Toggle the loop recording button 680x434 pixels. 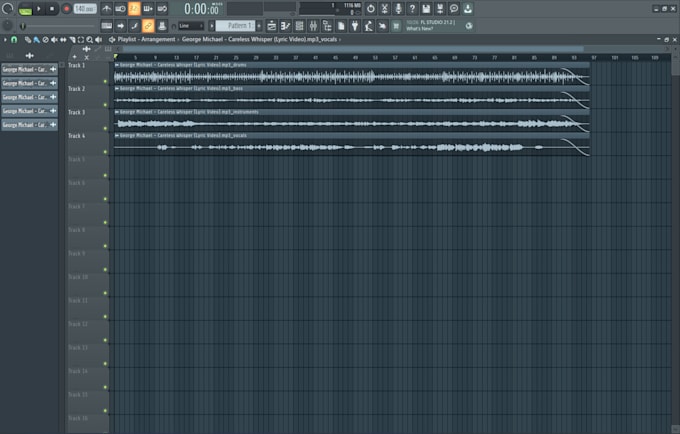pyautogui.click(x=162, y=9)
